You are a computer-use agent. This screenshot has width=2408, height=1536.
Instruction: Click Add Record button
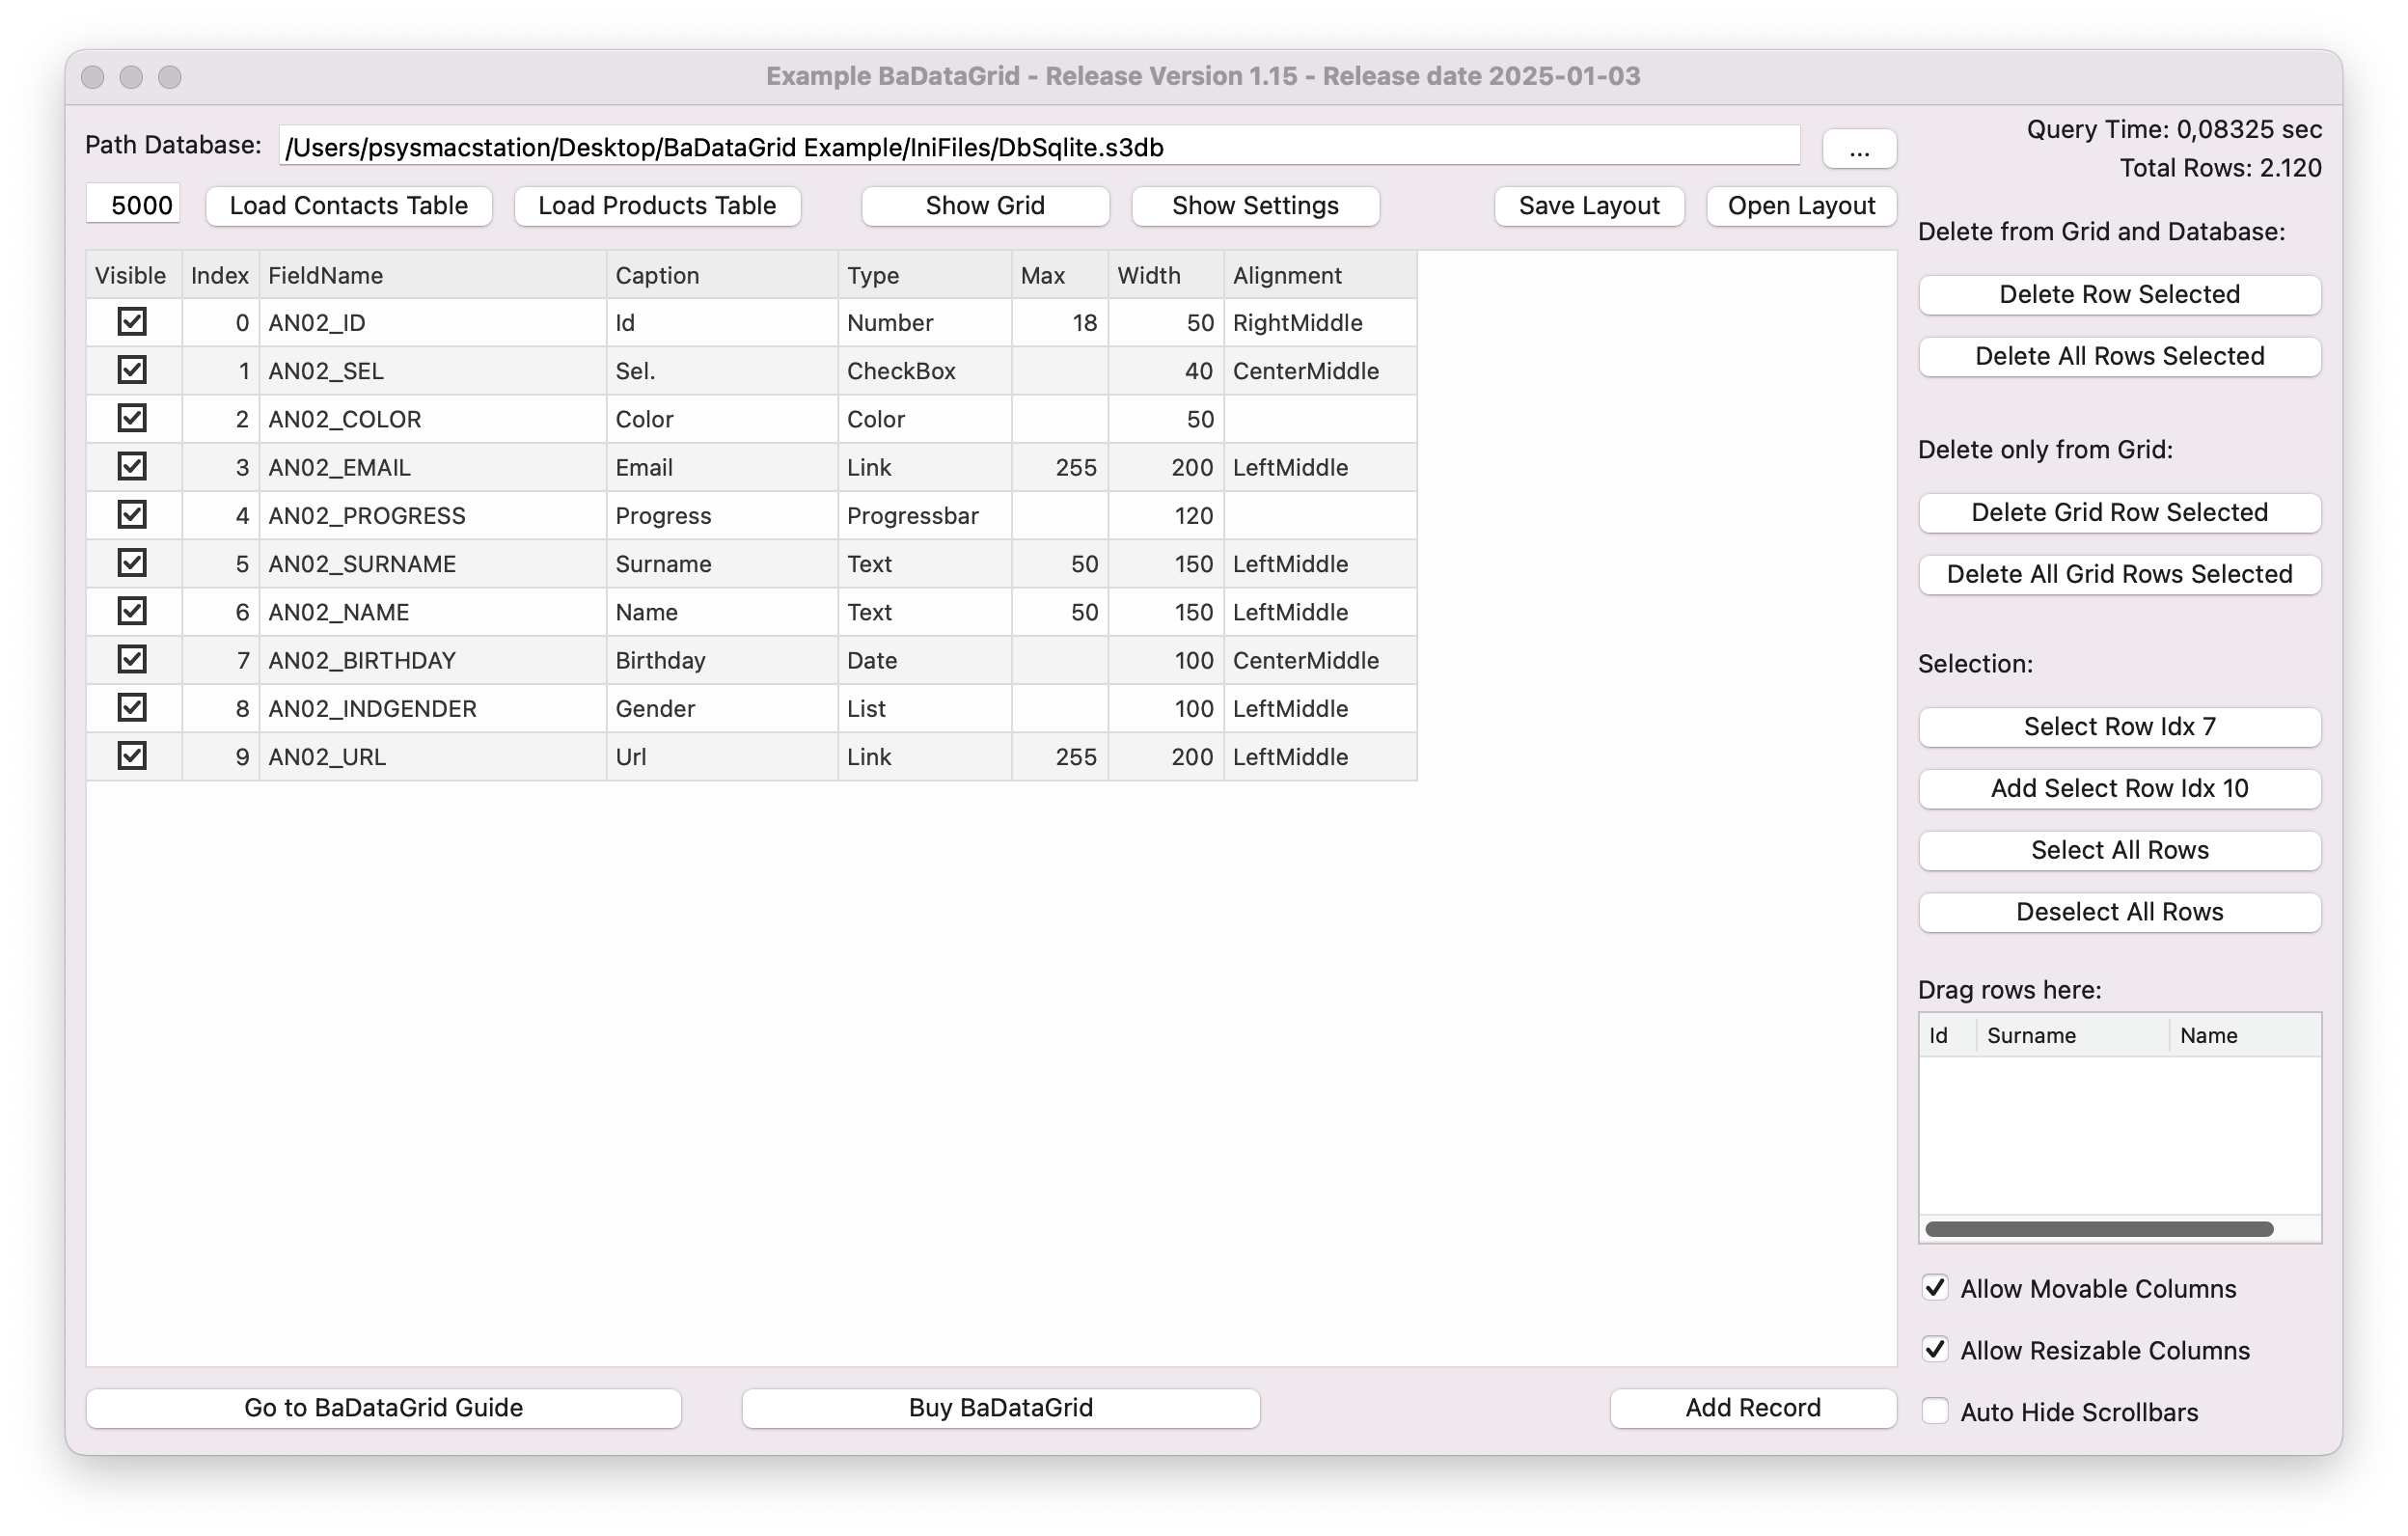1753,1408
